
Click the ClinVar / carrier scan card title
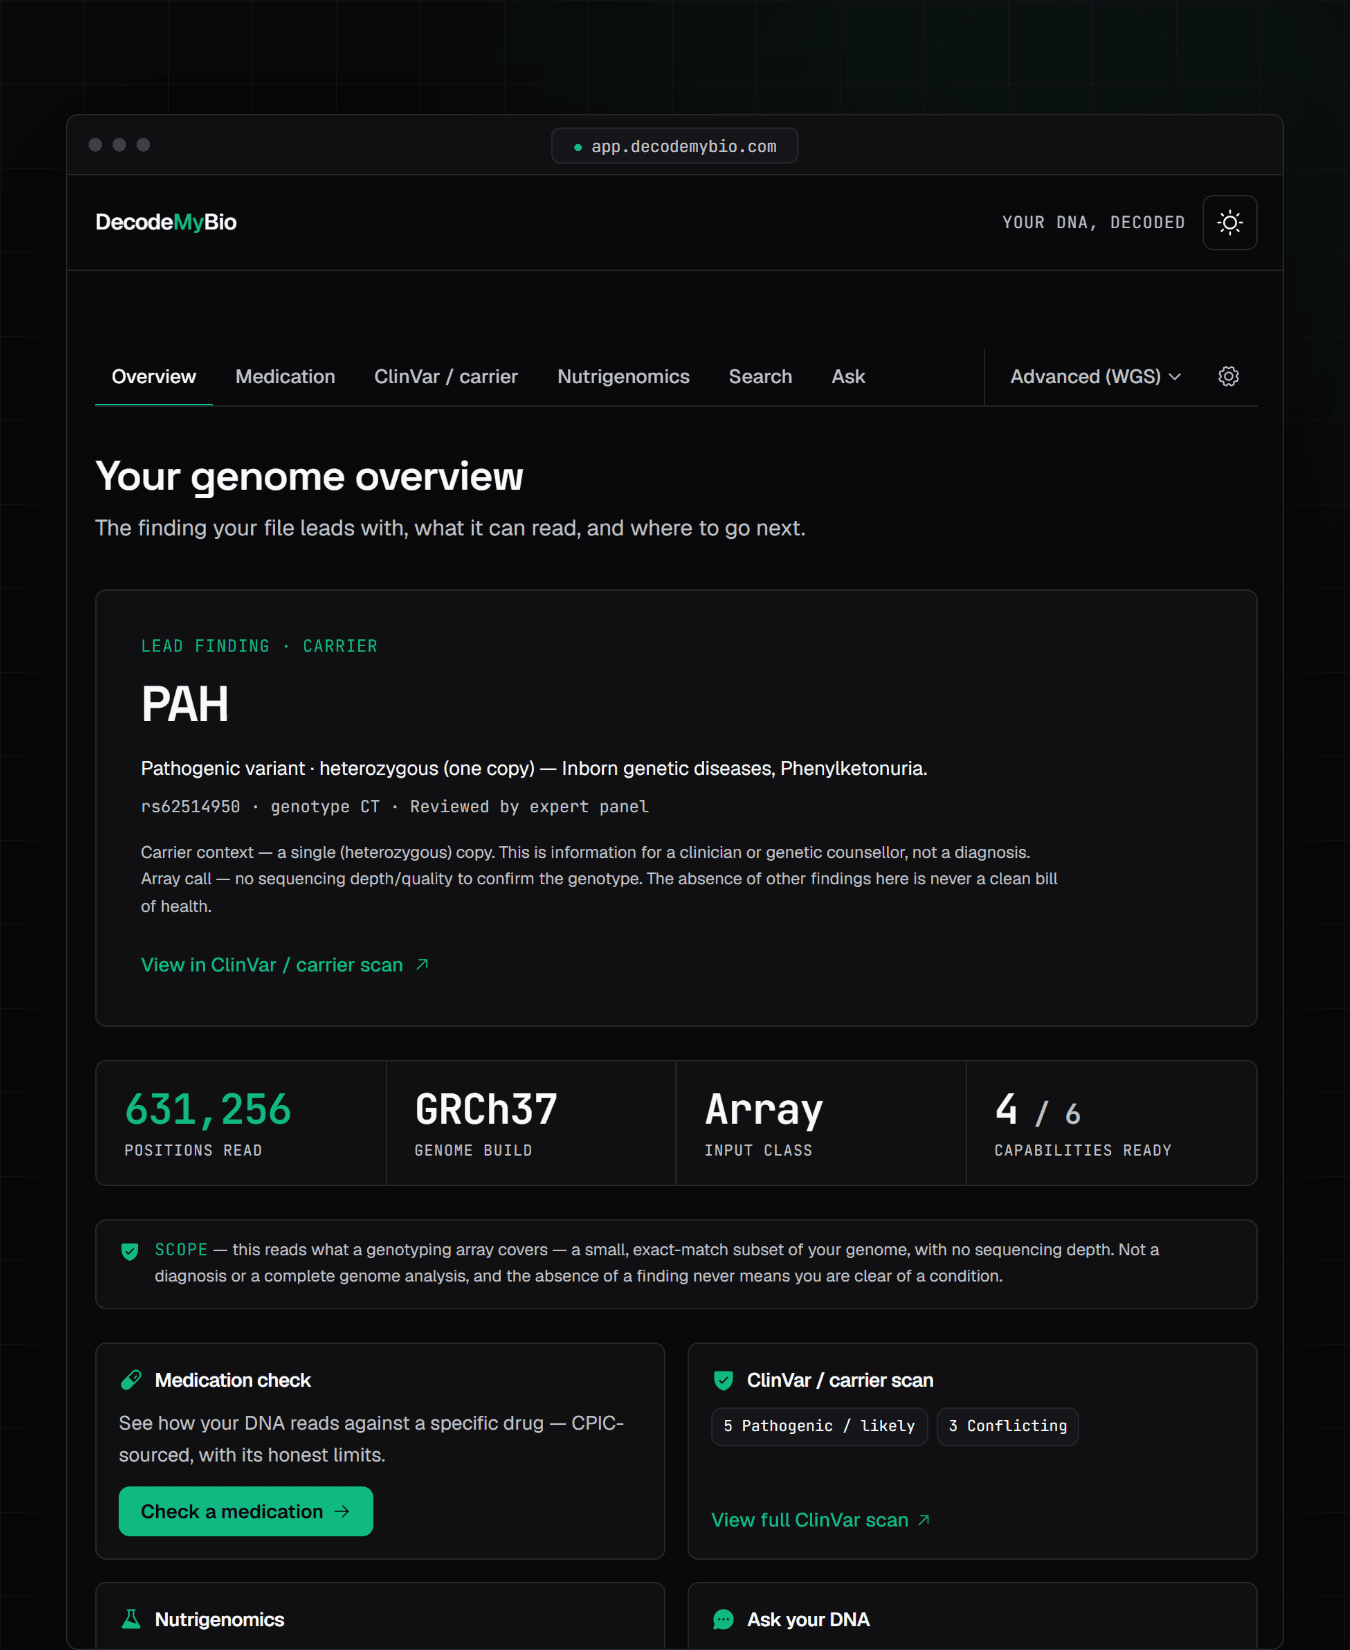click(840, 1380)
